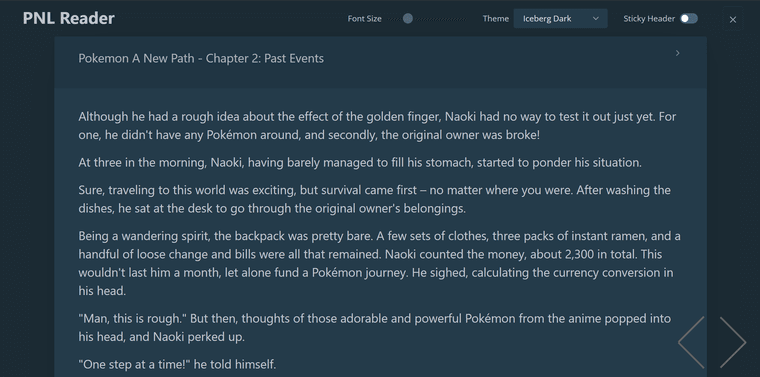Click the next chapter right arrow
The width and height of the screenshot is (760, 377).
(x=733, y=343)
